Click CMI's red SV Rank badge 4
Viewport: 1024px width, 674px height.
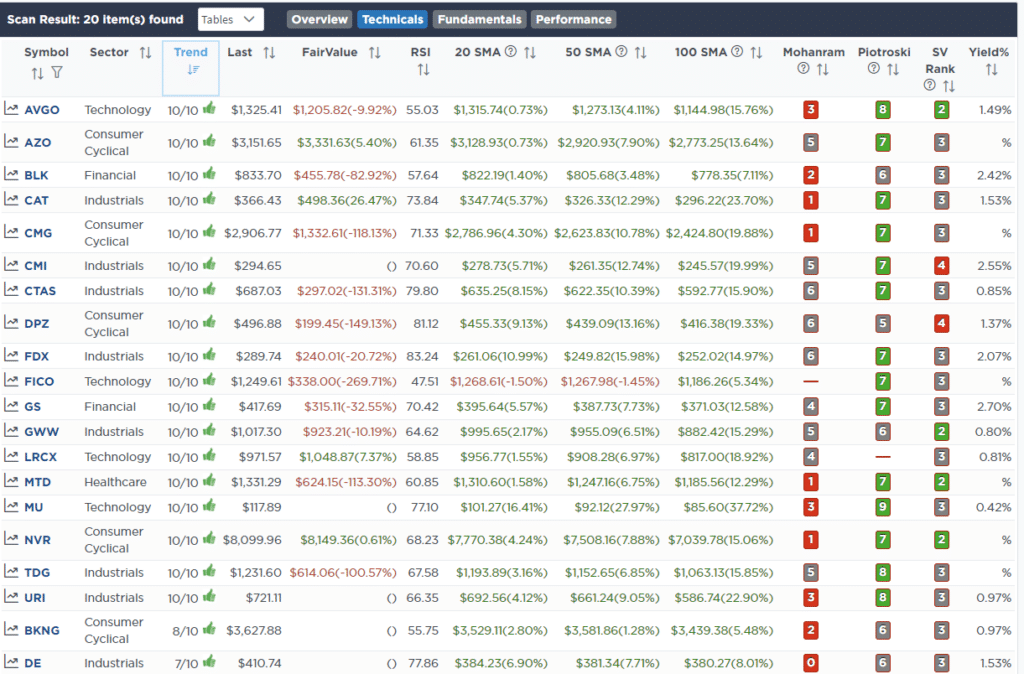coord(941,265)
